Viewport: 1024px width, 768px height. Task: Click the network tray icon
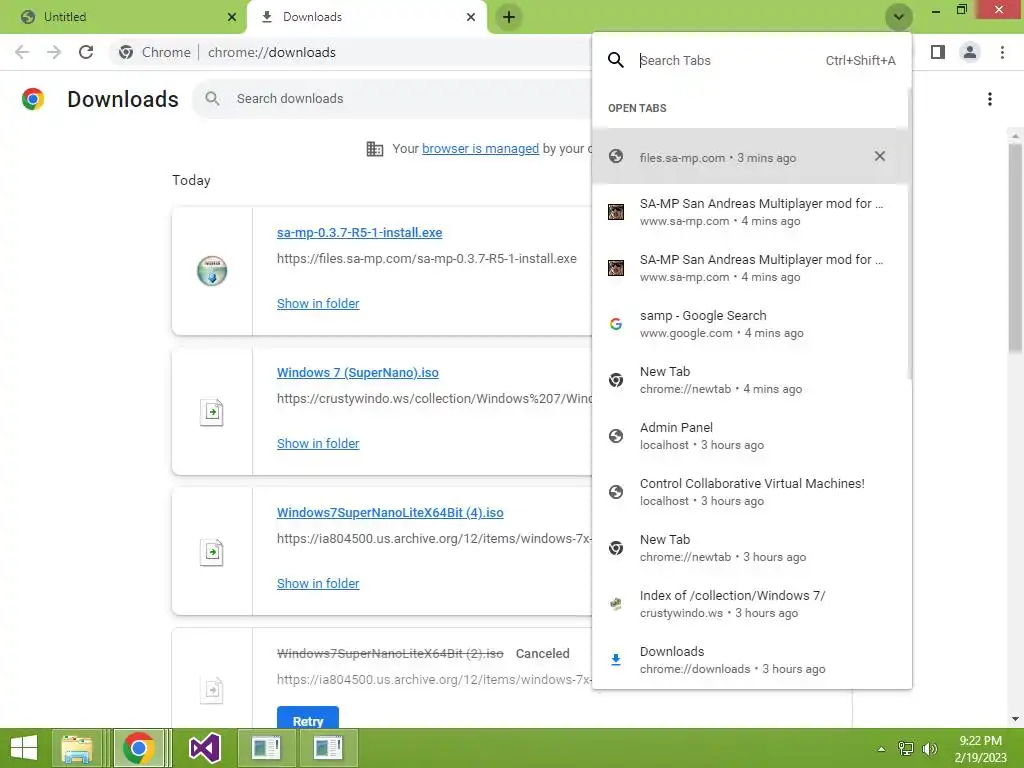point(906,749)
